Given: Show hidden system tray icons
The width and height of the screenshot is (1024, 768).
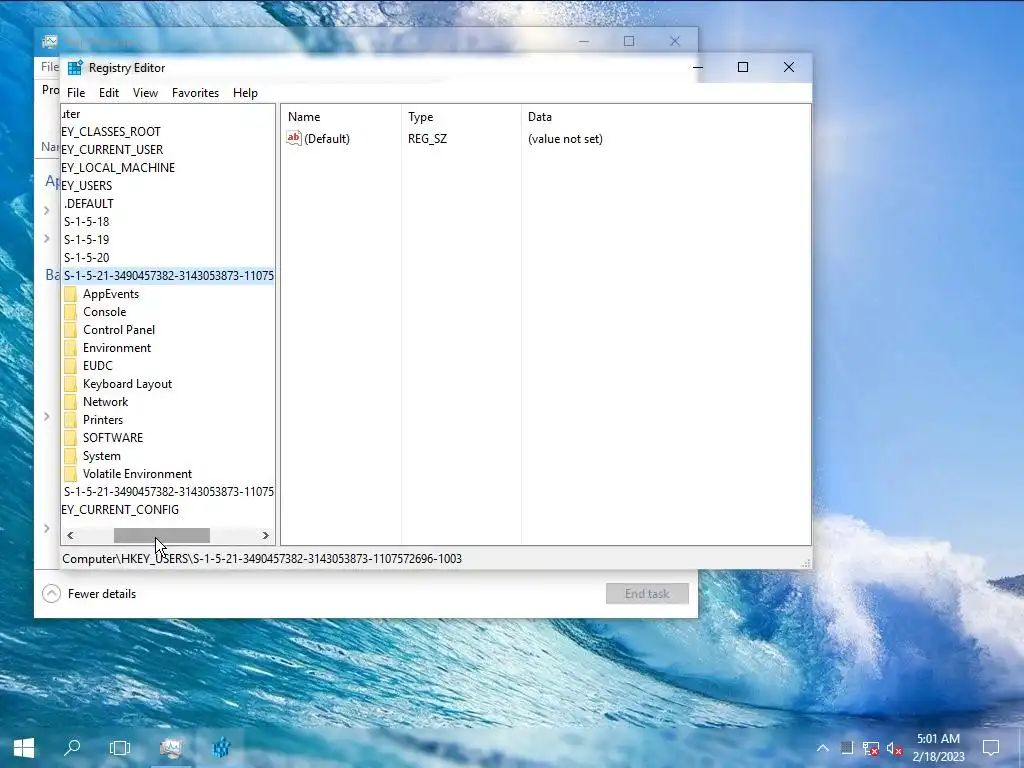Looking at the screenshot, I should [x=822, y=748].
